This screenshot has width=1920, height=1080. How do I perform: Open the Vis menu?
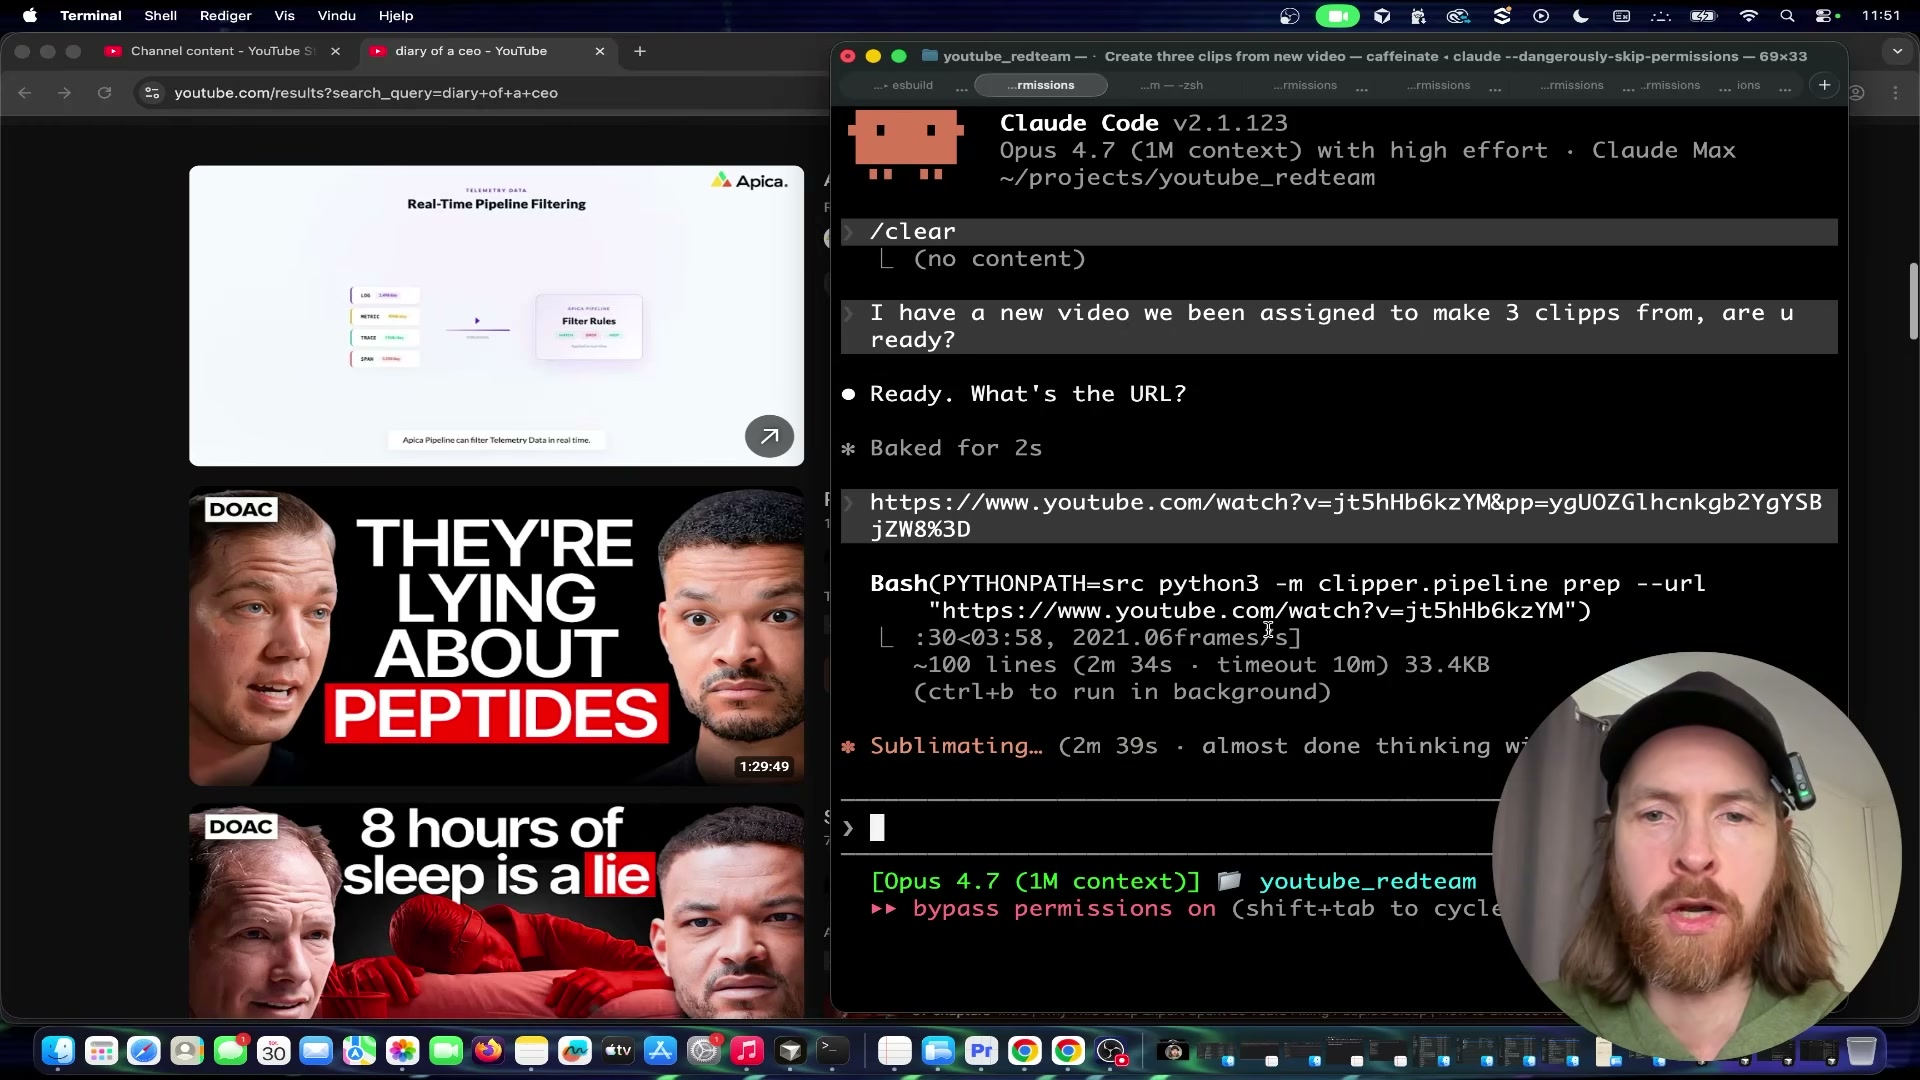pos(285,16)
